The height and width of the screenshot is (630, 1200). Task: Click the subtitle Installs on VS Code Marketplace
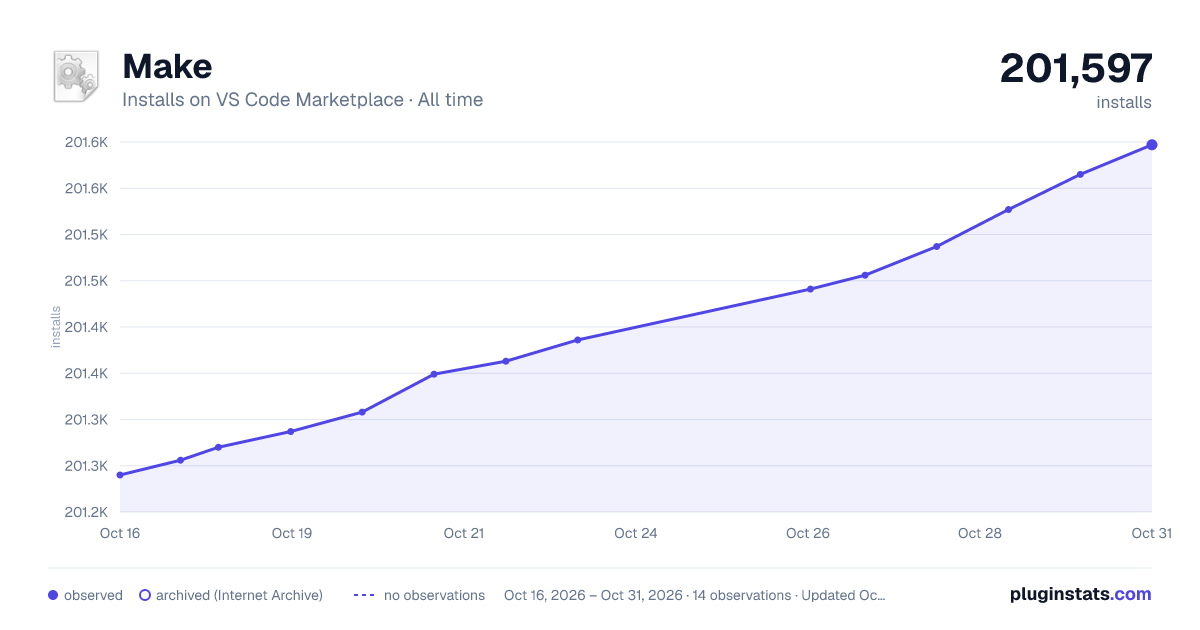tap(263, 100)
